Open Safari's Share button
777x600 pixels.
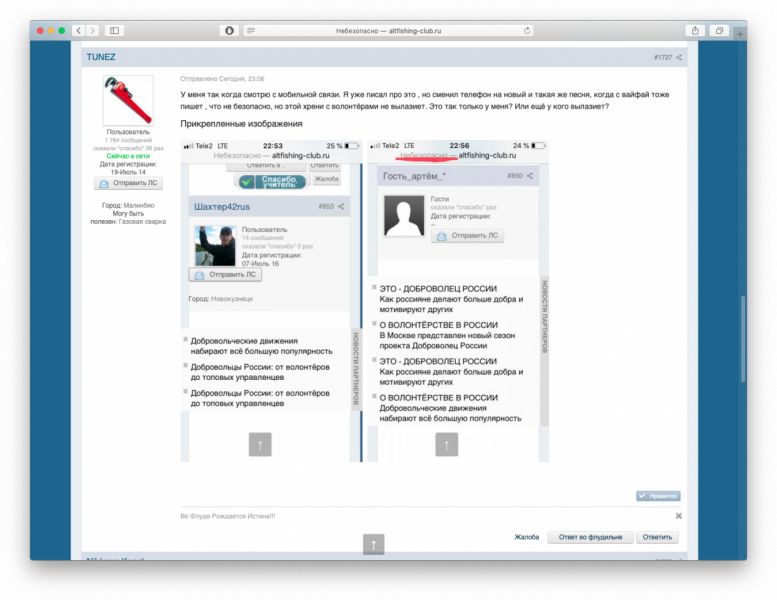pos(695,31)
